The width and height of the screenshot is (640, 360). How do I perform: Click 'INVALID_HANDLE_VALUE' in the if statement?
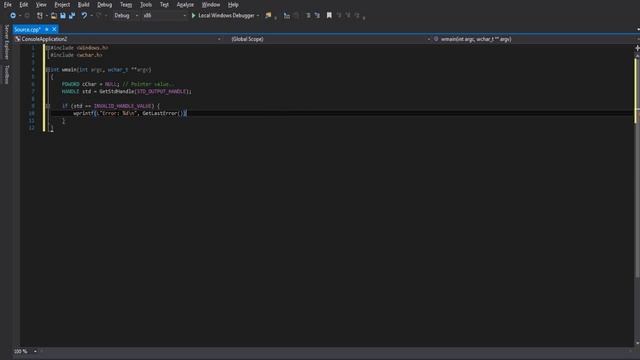pos(122,106)
